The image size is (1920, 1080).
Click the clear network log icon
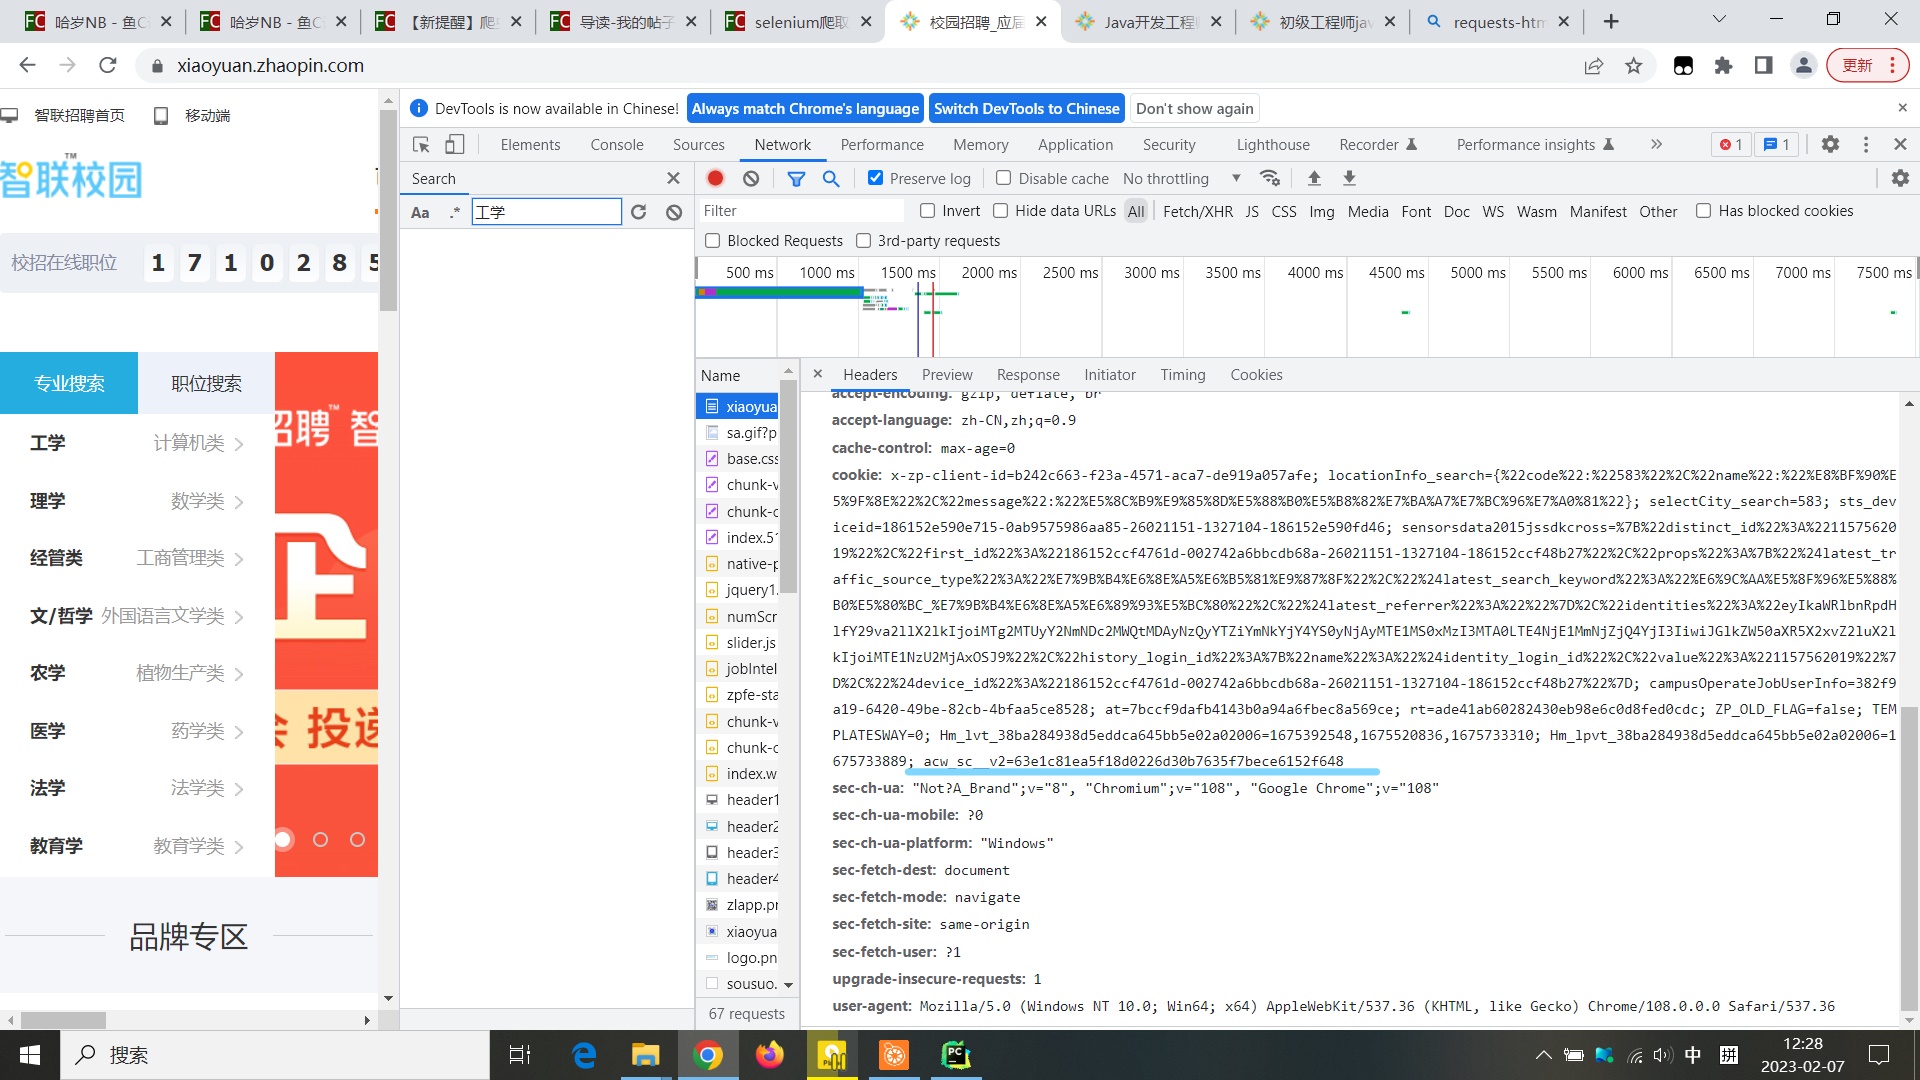pyautogui.click(x=750, y=178)
